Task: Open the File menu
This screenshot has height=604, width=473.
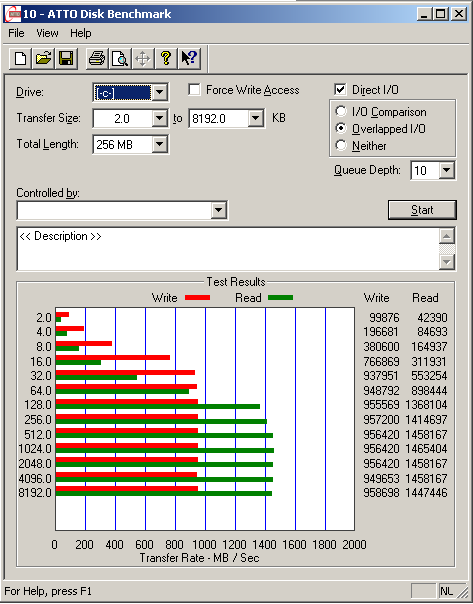Action: (x=16, y=34)
